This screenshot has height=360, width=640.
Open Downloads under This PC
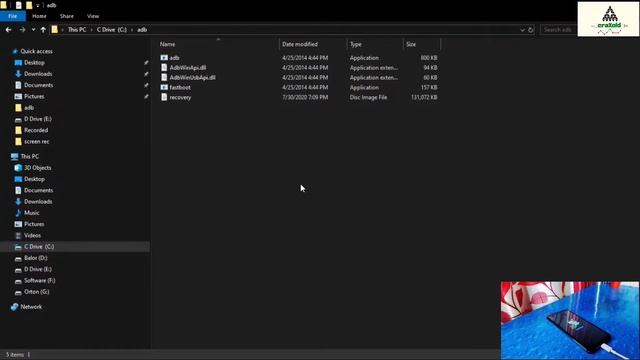(x=38, y=202)
